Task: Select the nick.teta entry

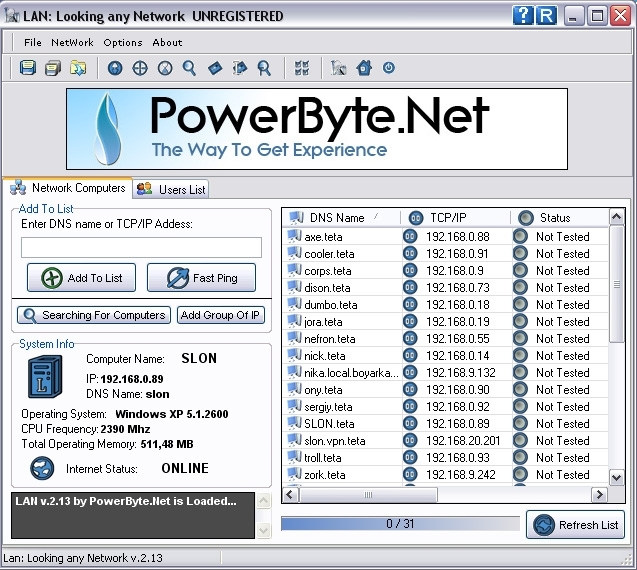Action: (325, 356)
